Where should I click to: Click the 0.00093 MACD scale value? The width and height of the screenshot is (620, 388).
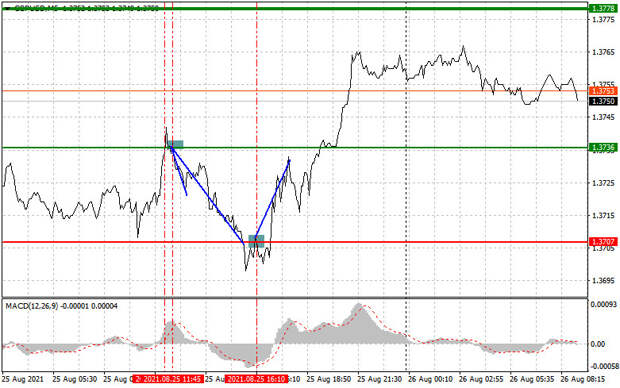[x=603, y=305]
